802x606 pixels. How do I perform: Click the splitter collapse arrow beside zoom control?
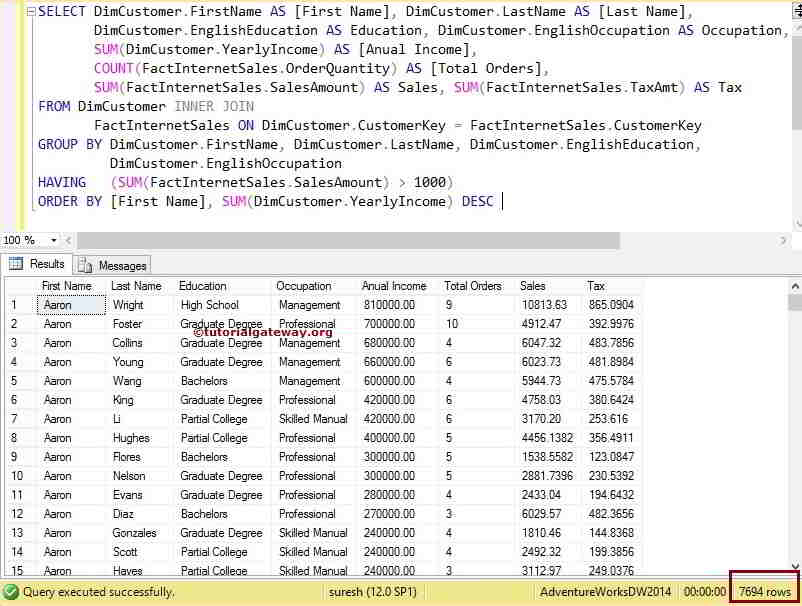point(67,240)
